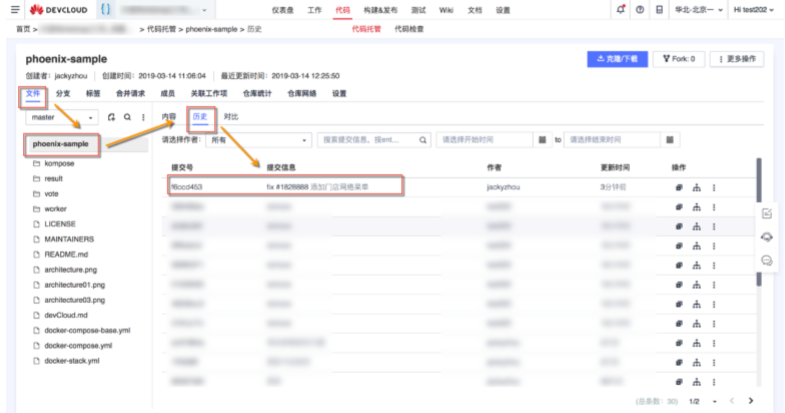Copy commit id in the f6ccd453 row
The image size is (785, 413).
coord(679,188)
